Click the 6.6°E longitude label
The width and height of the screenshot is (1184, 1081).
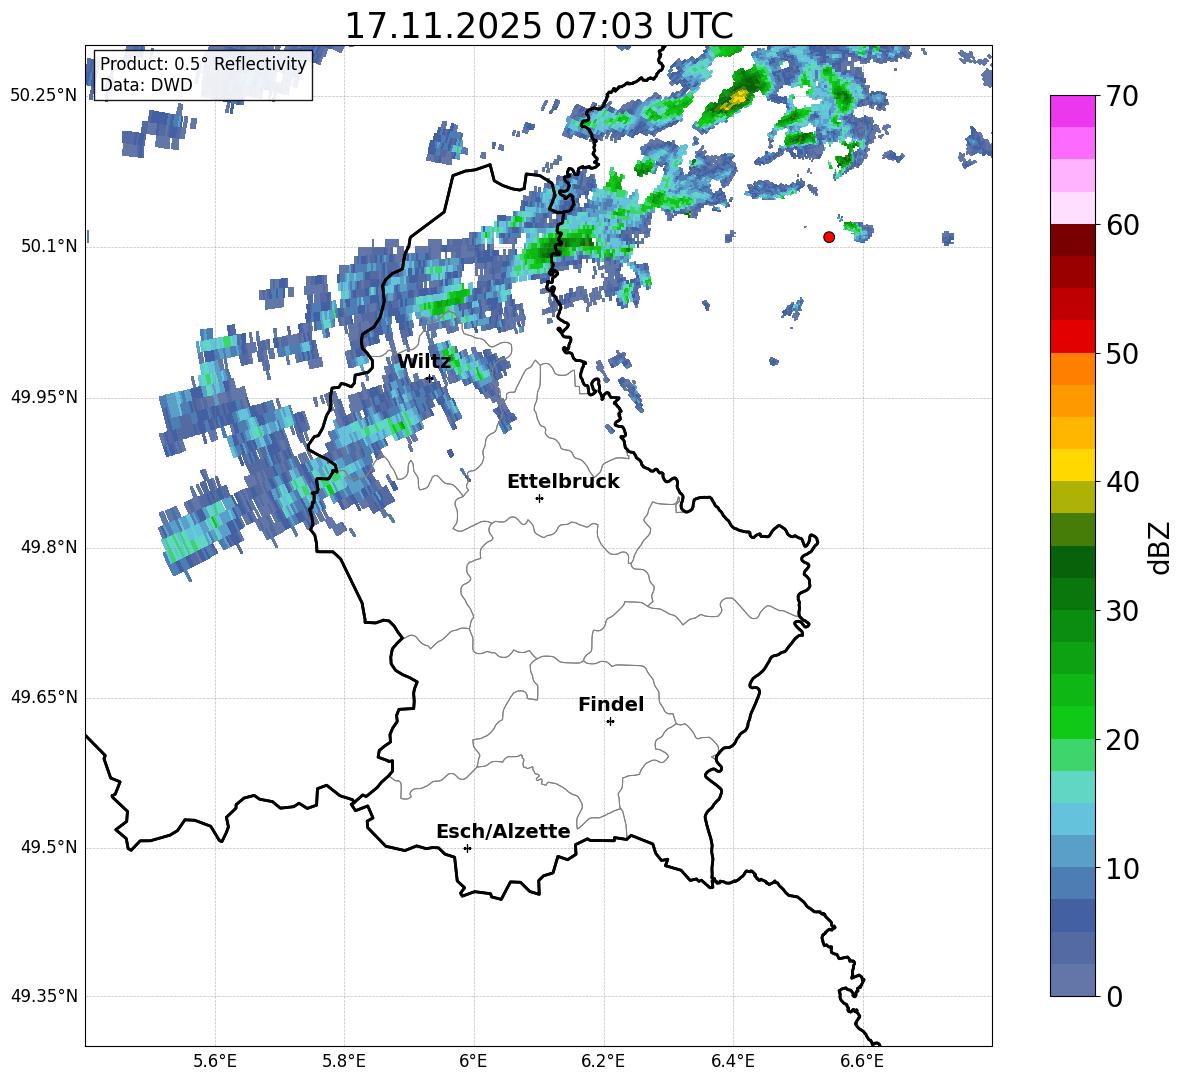tap(862, 1061)
